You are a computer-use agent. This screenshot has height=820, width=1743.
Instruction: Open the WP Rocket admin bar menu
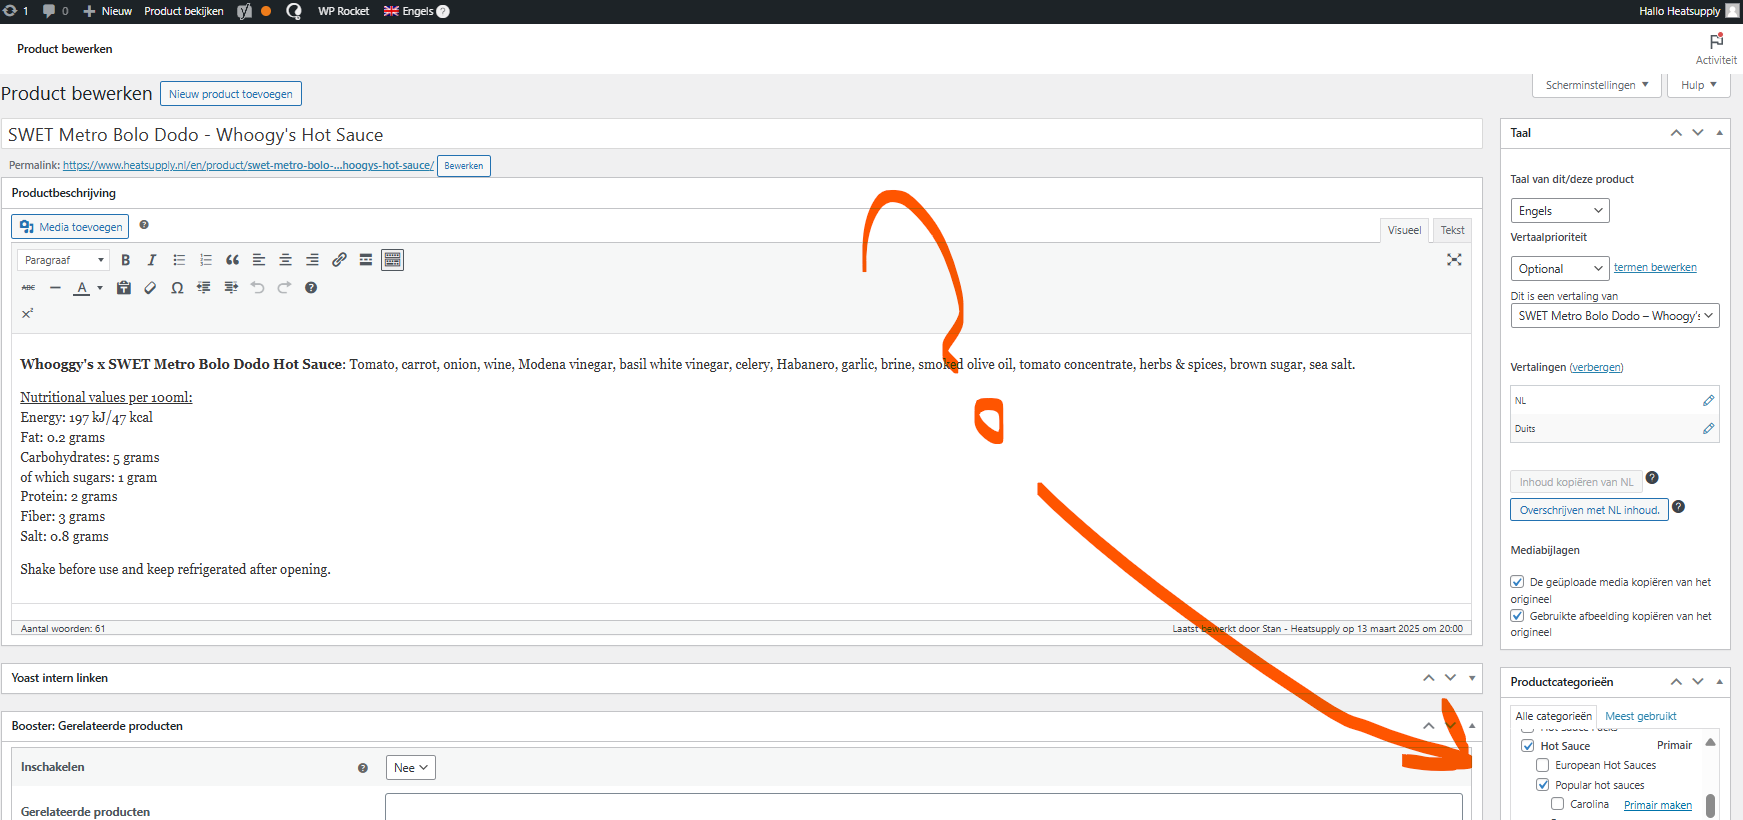tap(343, 11)
